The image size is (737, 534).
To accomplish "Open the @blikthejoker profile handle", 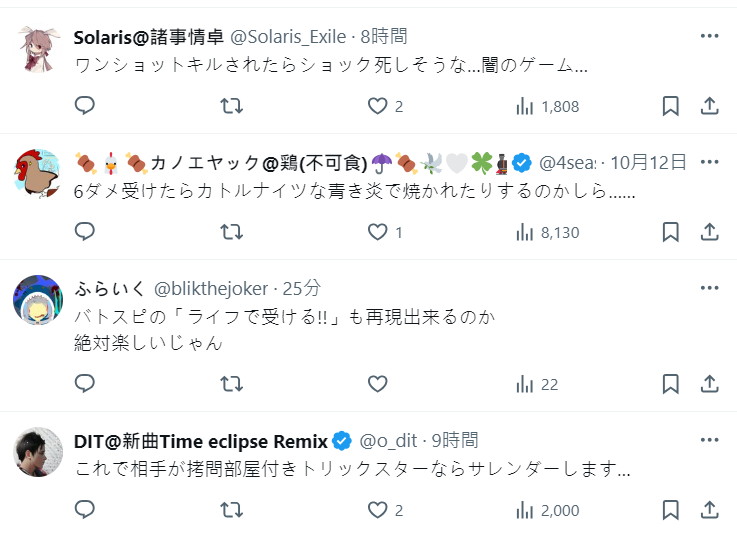I will pos(210,288).
